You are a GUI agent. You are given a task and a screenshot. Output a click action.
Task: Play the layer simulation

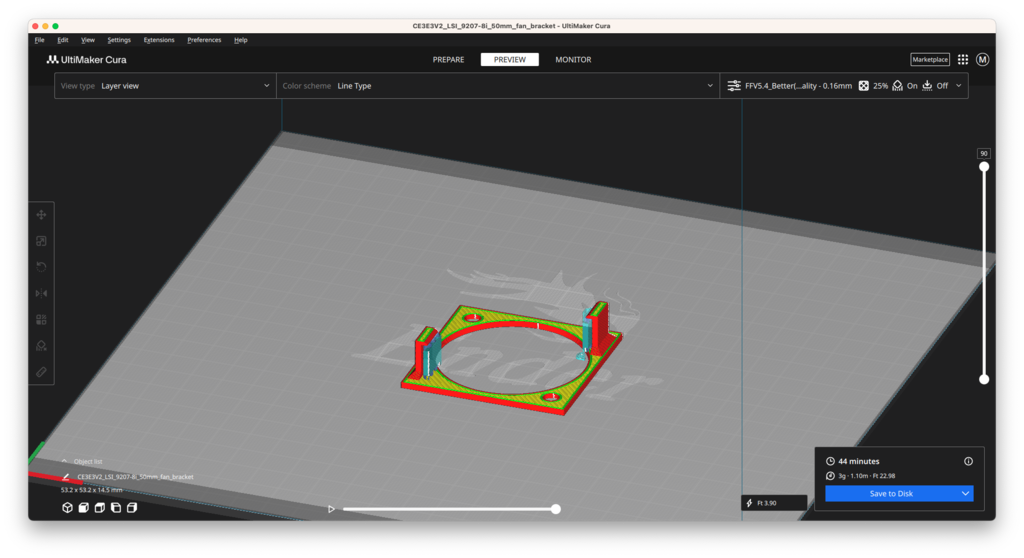click(x=331, y=509)
